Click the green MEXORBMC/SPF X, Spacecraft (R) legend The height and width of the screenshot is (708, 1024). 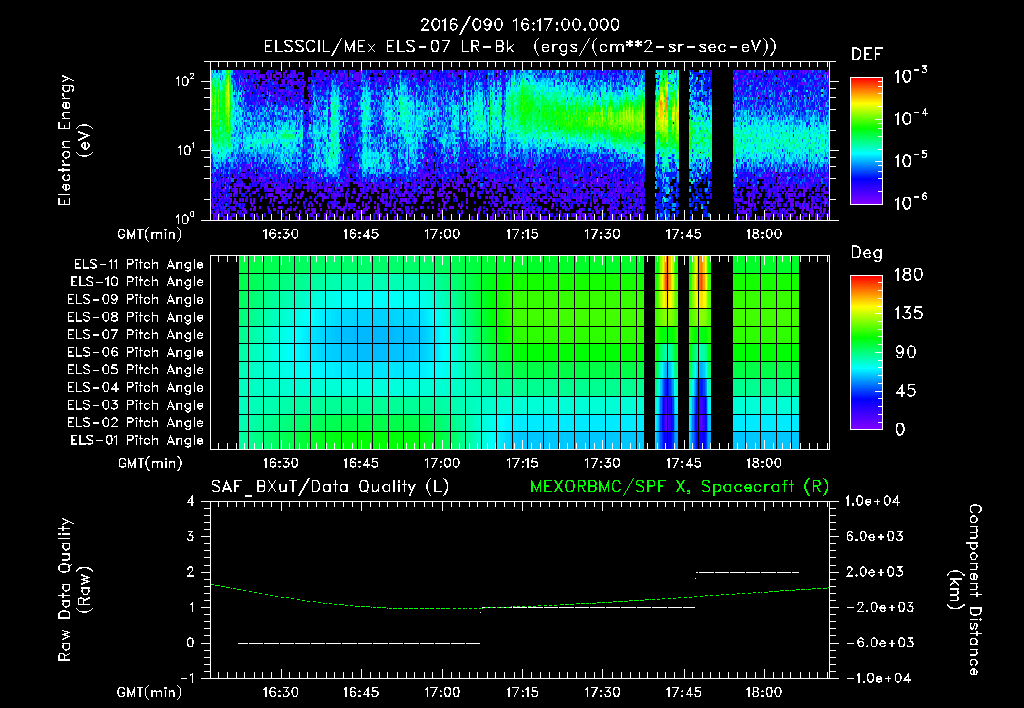pos(679,487)
